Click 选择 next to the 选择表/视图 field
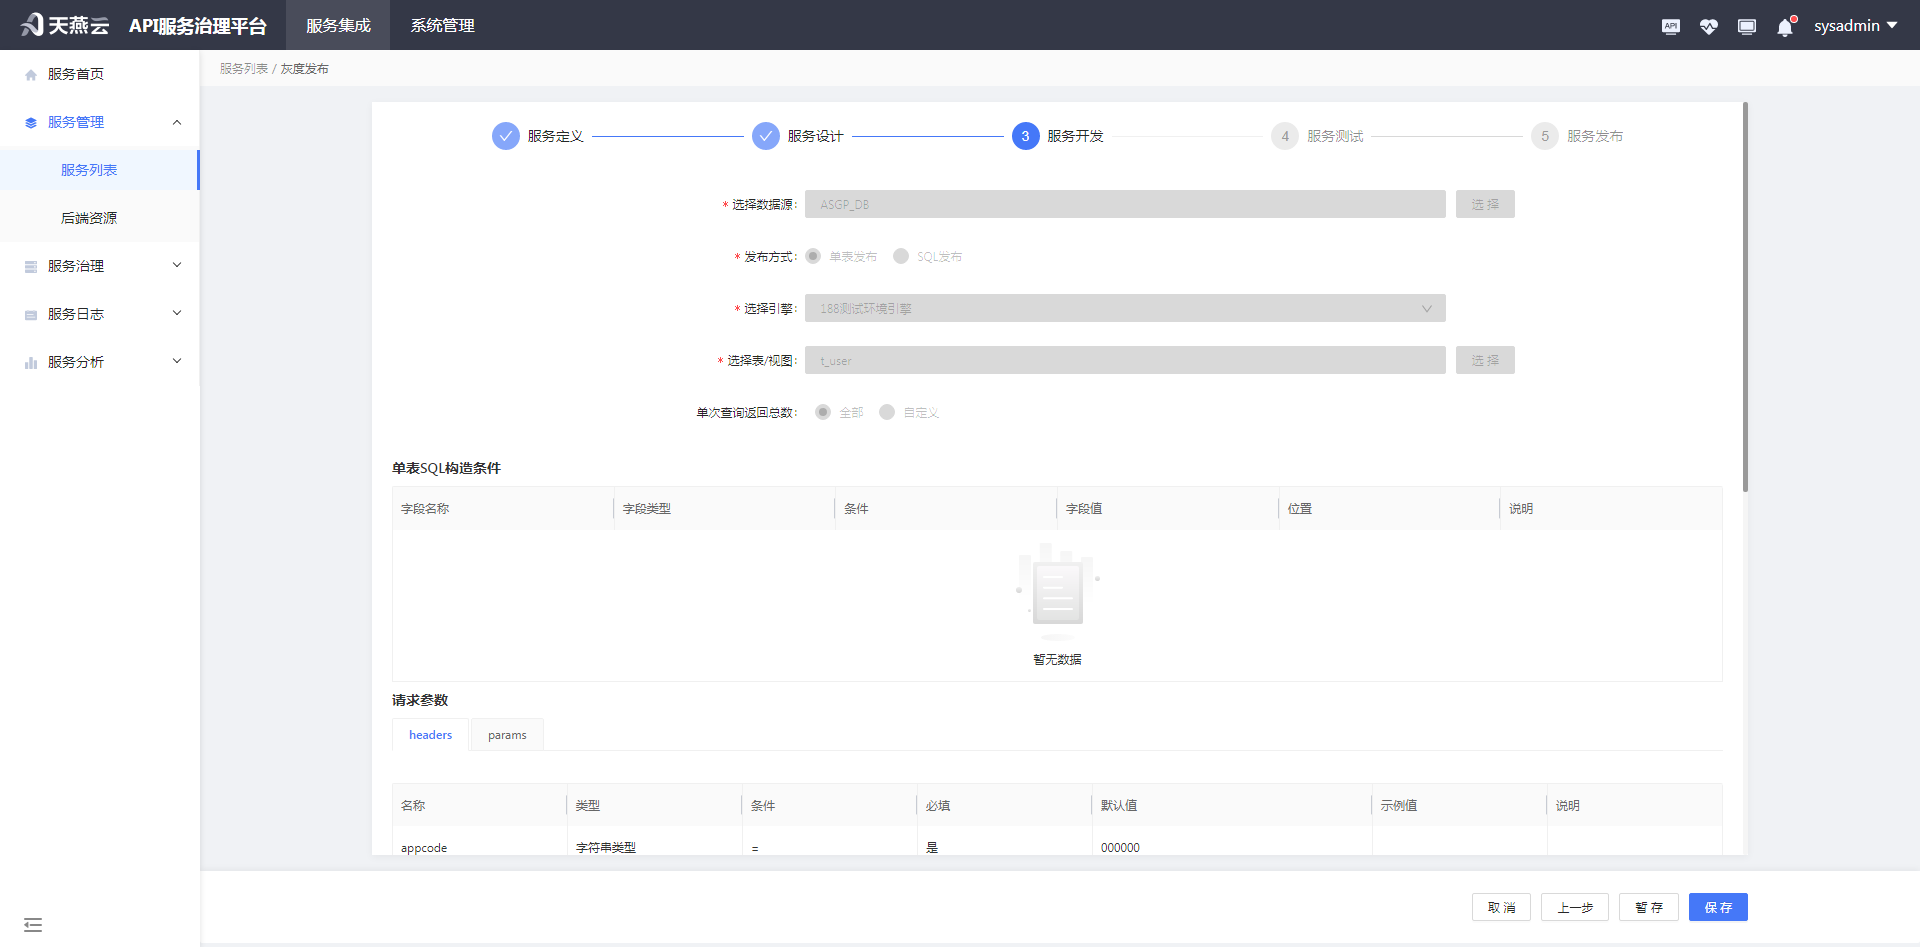 pos(1485,360)
